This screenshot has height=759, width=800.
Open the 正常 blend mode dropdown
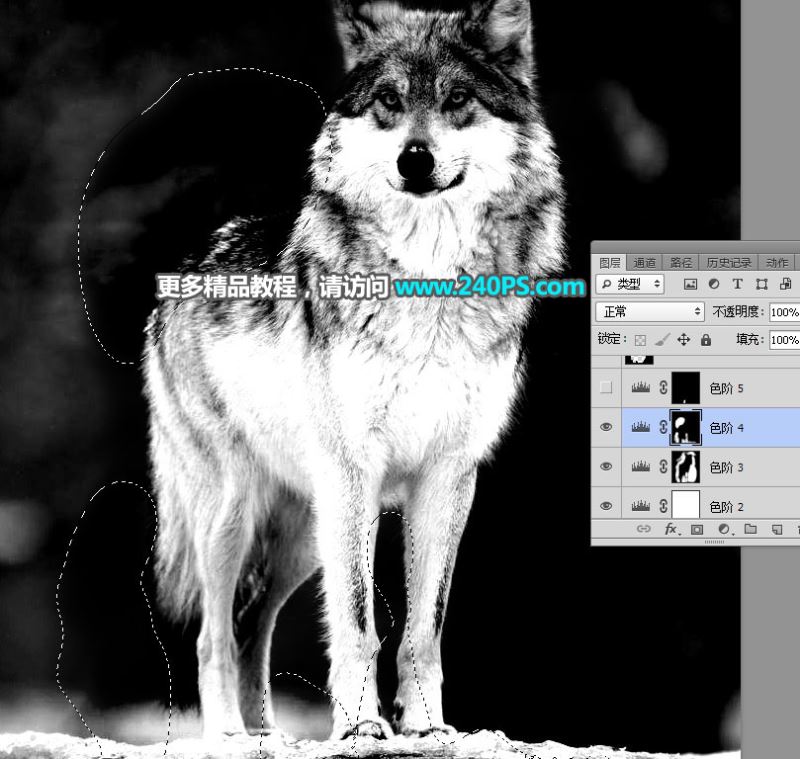(650, 312)
